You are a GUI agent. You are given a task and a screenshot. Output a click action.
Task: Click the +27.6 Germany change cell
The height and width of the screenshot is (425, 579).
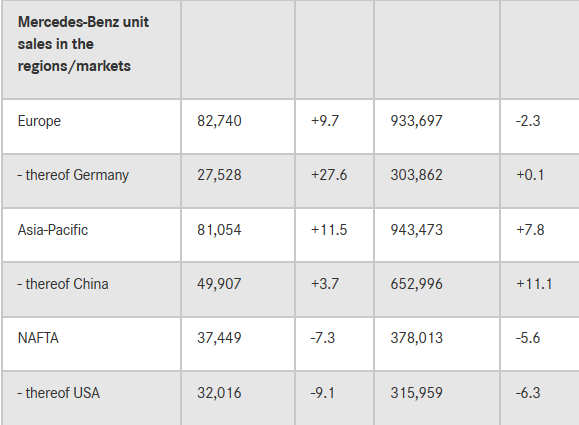coord(329,175)
